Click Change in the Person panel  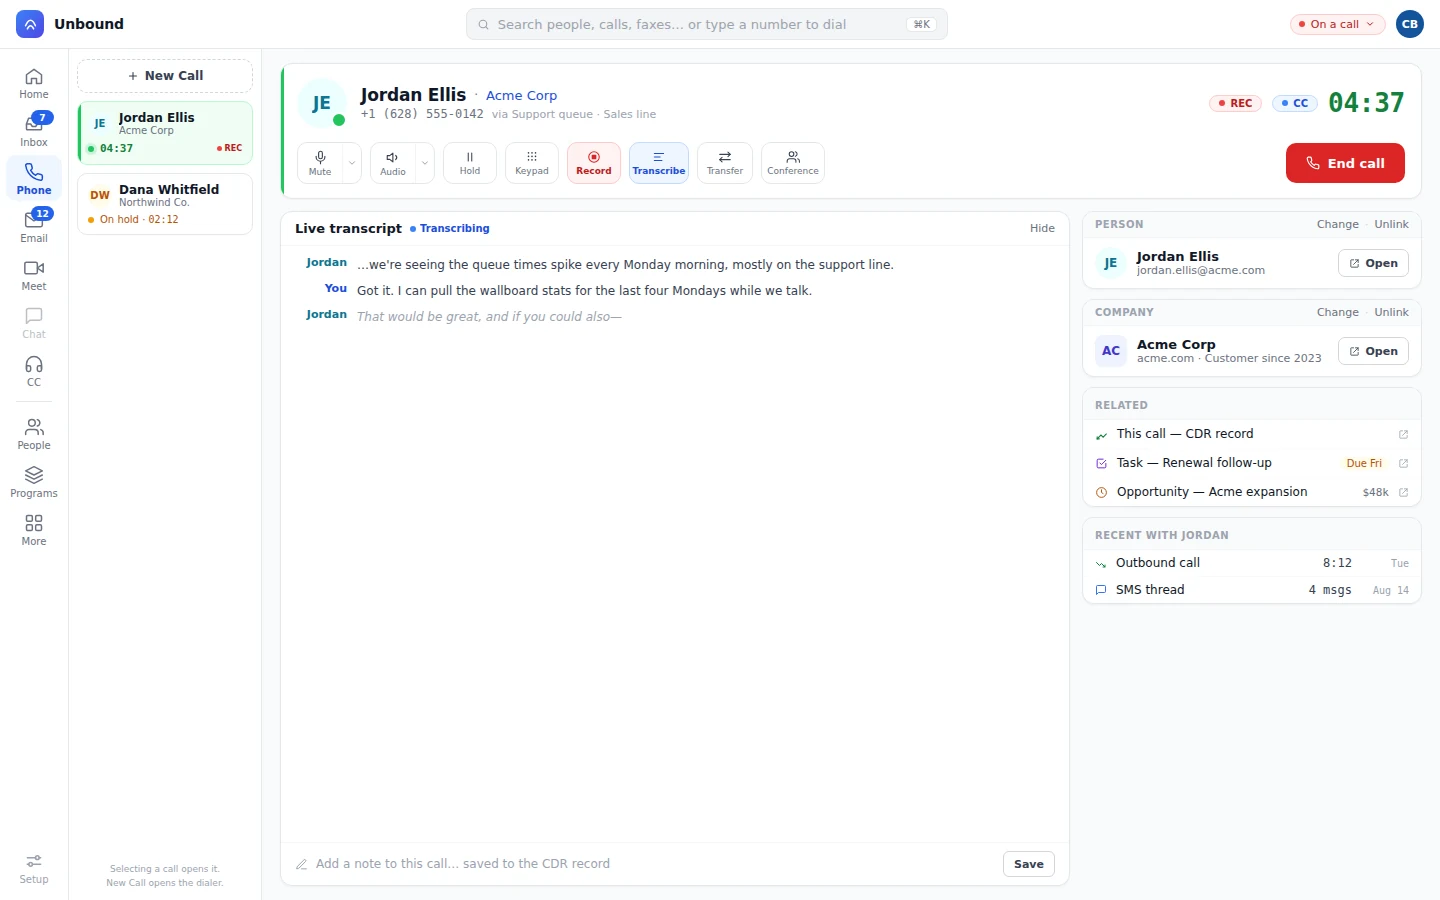(1337, 224)
